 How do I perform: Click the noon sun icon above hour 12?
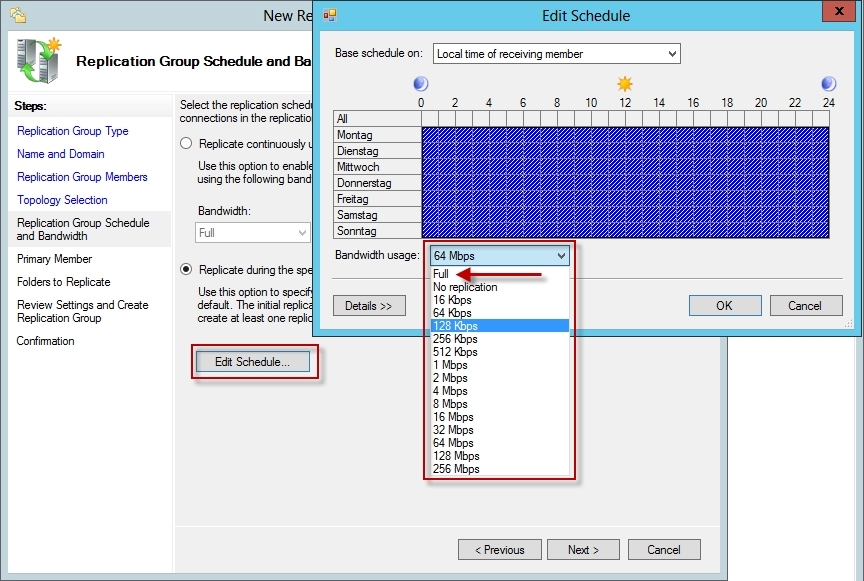coord(625,84)
